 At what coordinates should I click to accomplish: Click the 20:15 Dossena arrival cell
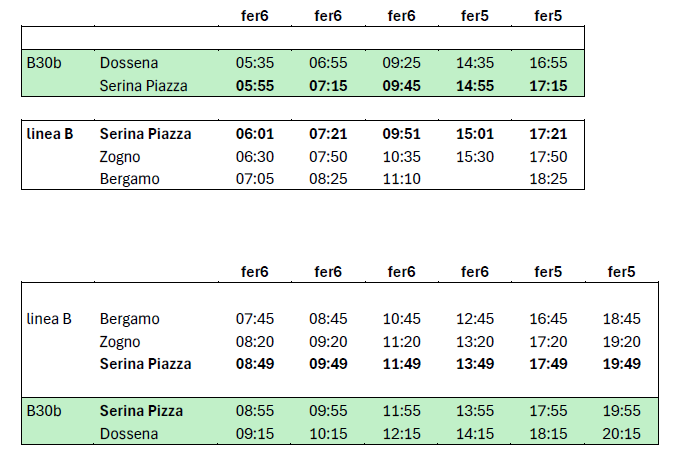click(x=622, y=434)
